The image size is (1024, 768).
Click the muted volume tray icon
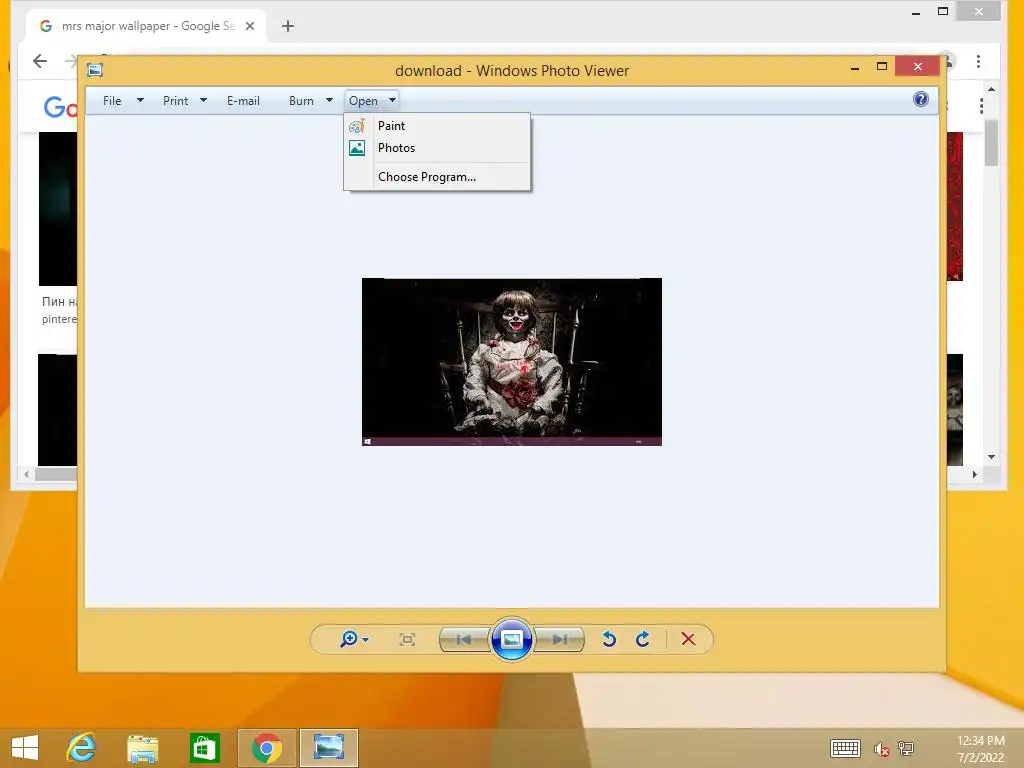(x=882, y=749)
